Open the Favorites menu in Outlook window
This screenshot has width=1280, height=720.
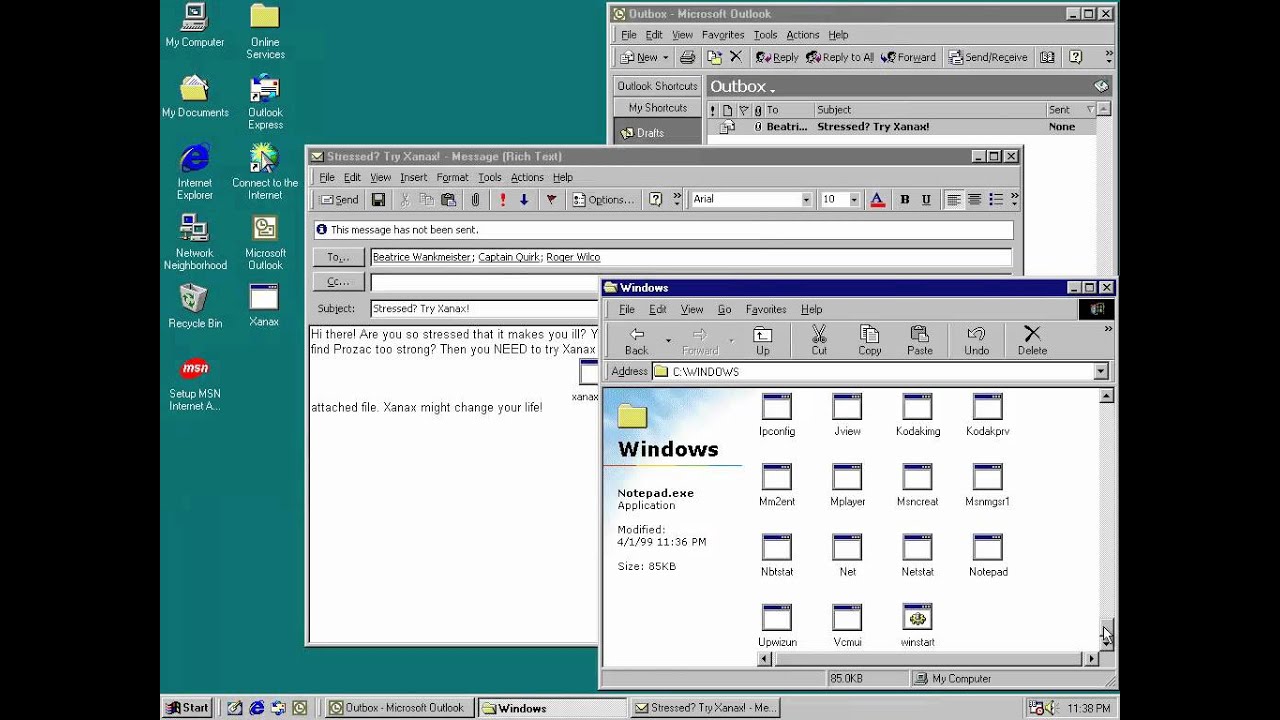click(723, 35)
